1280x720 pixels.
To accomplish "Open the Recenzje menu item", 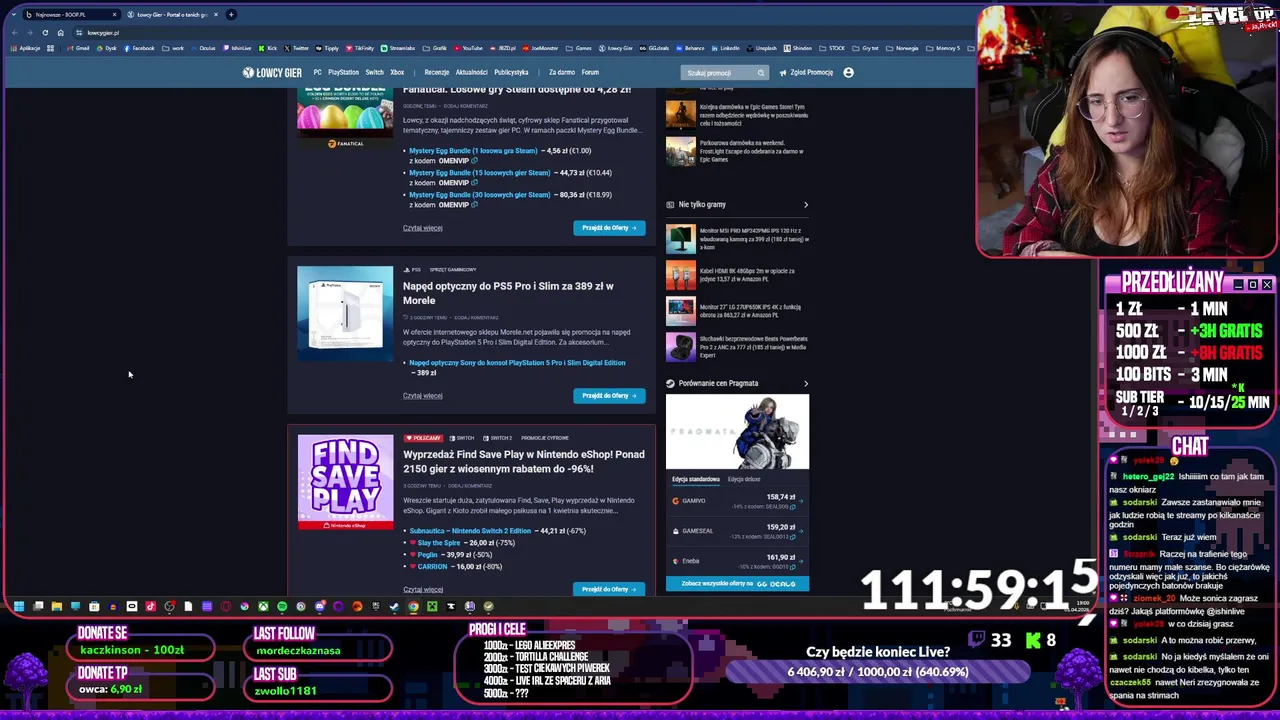I will 437,72.
